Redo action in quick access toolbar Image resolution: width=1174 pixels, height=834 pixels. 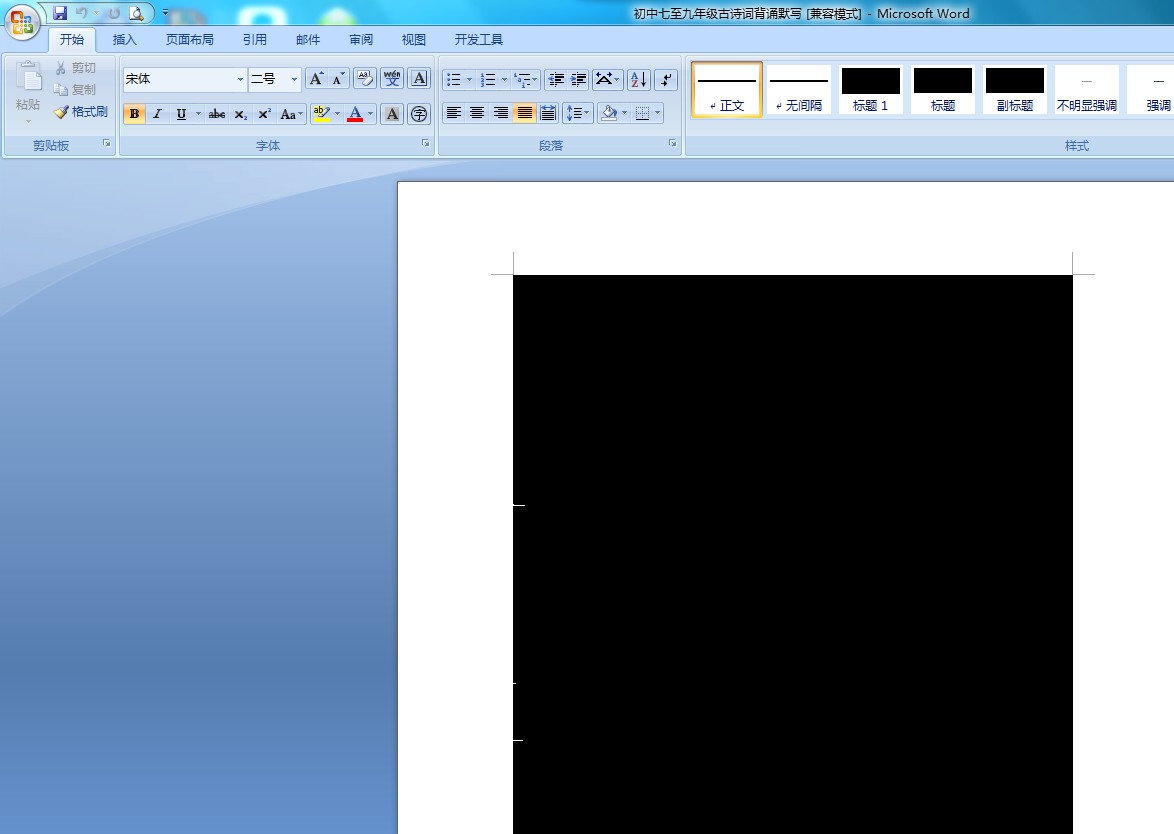[x=114, y=13]
